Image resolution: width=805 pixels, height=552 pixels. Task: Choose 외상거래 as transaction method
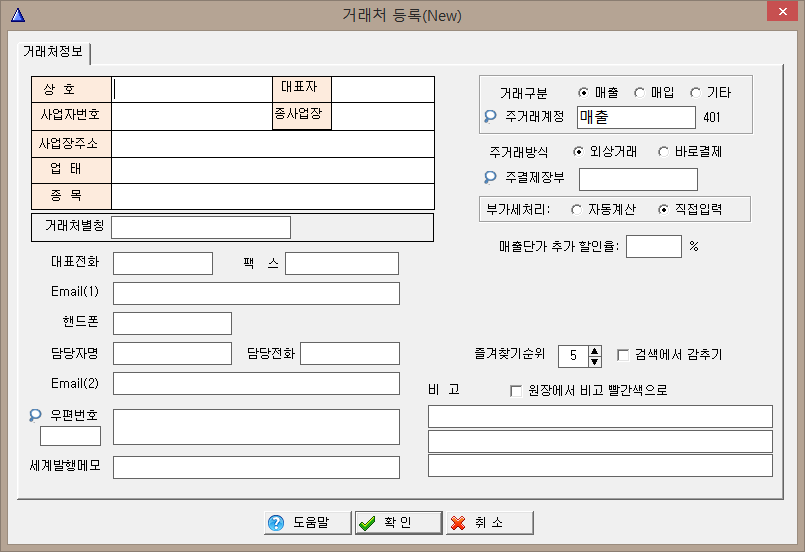pyautogui.click(x=578, y=152)
